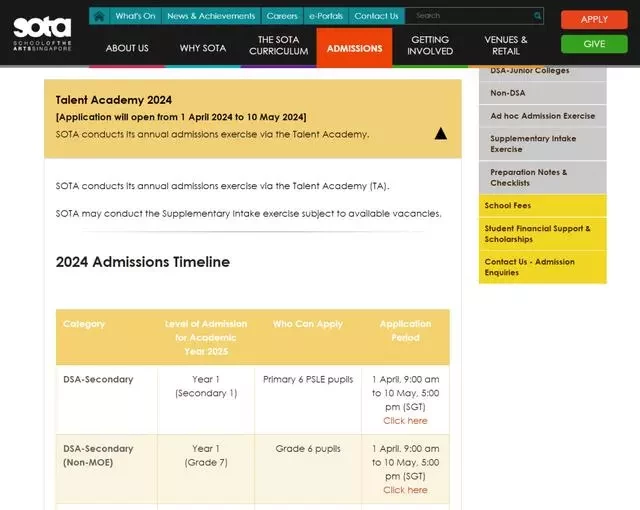Collapse the Talent Academy 2024 section arrow
The width and height of the screenshot is (640, 510).
click(x=440, y=133)
